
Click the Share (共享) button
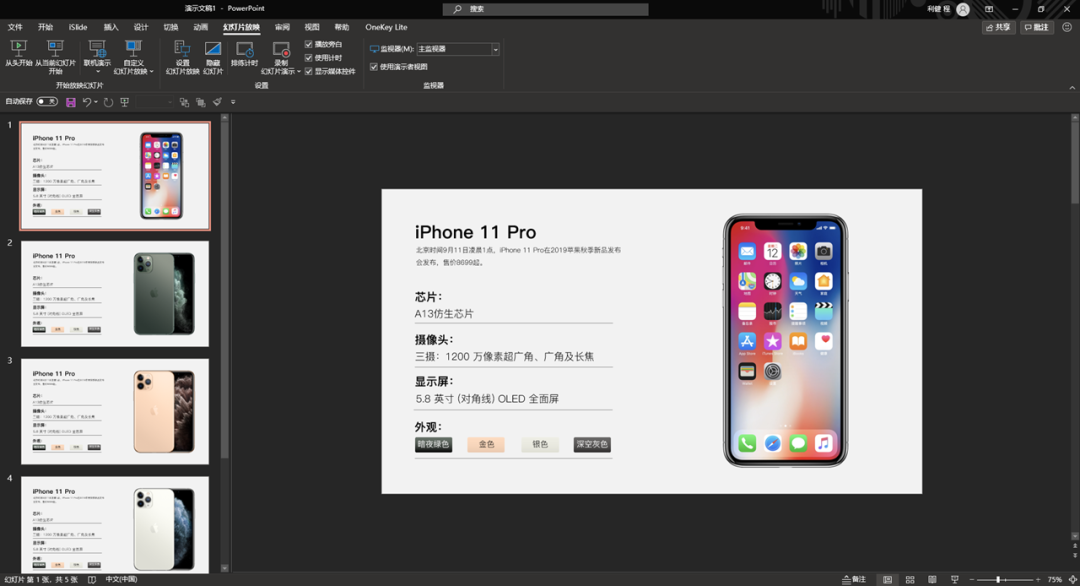998,28
